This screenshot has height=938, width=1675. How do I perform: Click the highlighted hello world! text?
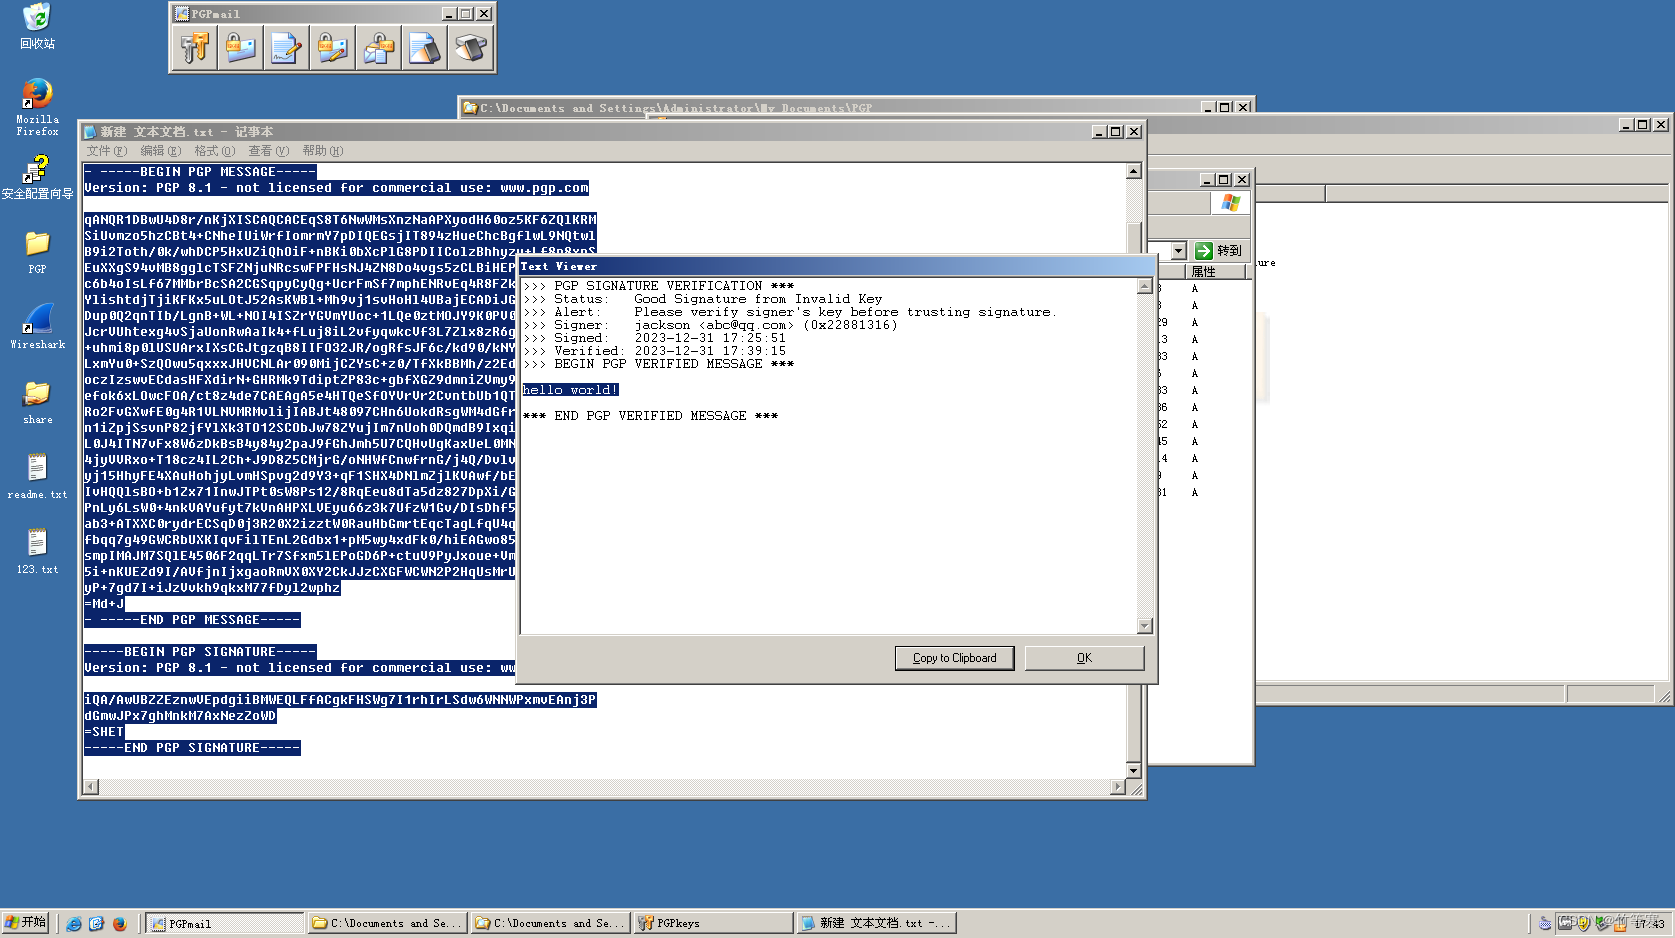570,390
